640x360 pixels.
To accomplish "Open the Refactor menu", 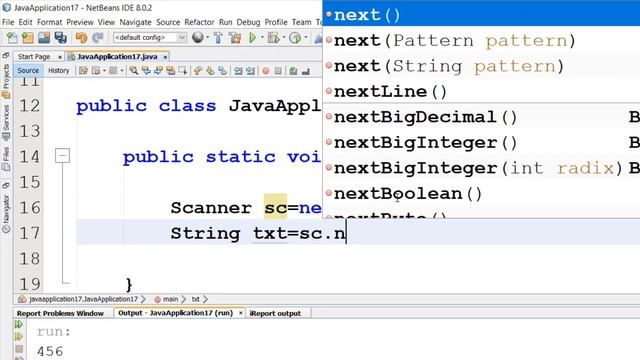I will [x=199, y=22].
